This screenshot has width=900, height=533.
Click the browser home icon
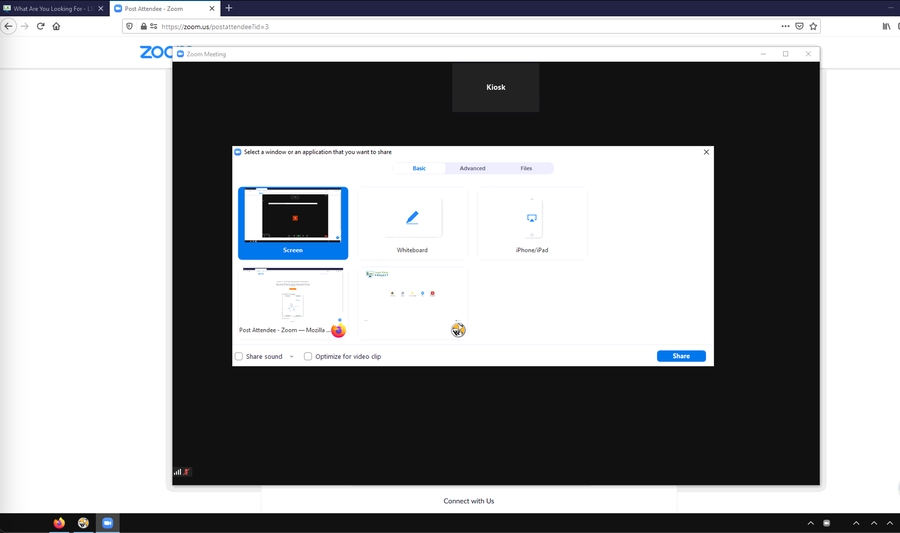[56, 26]
